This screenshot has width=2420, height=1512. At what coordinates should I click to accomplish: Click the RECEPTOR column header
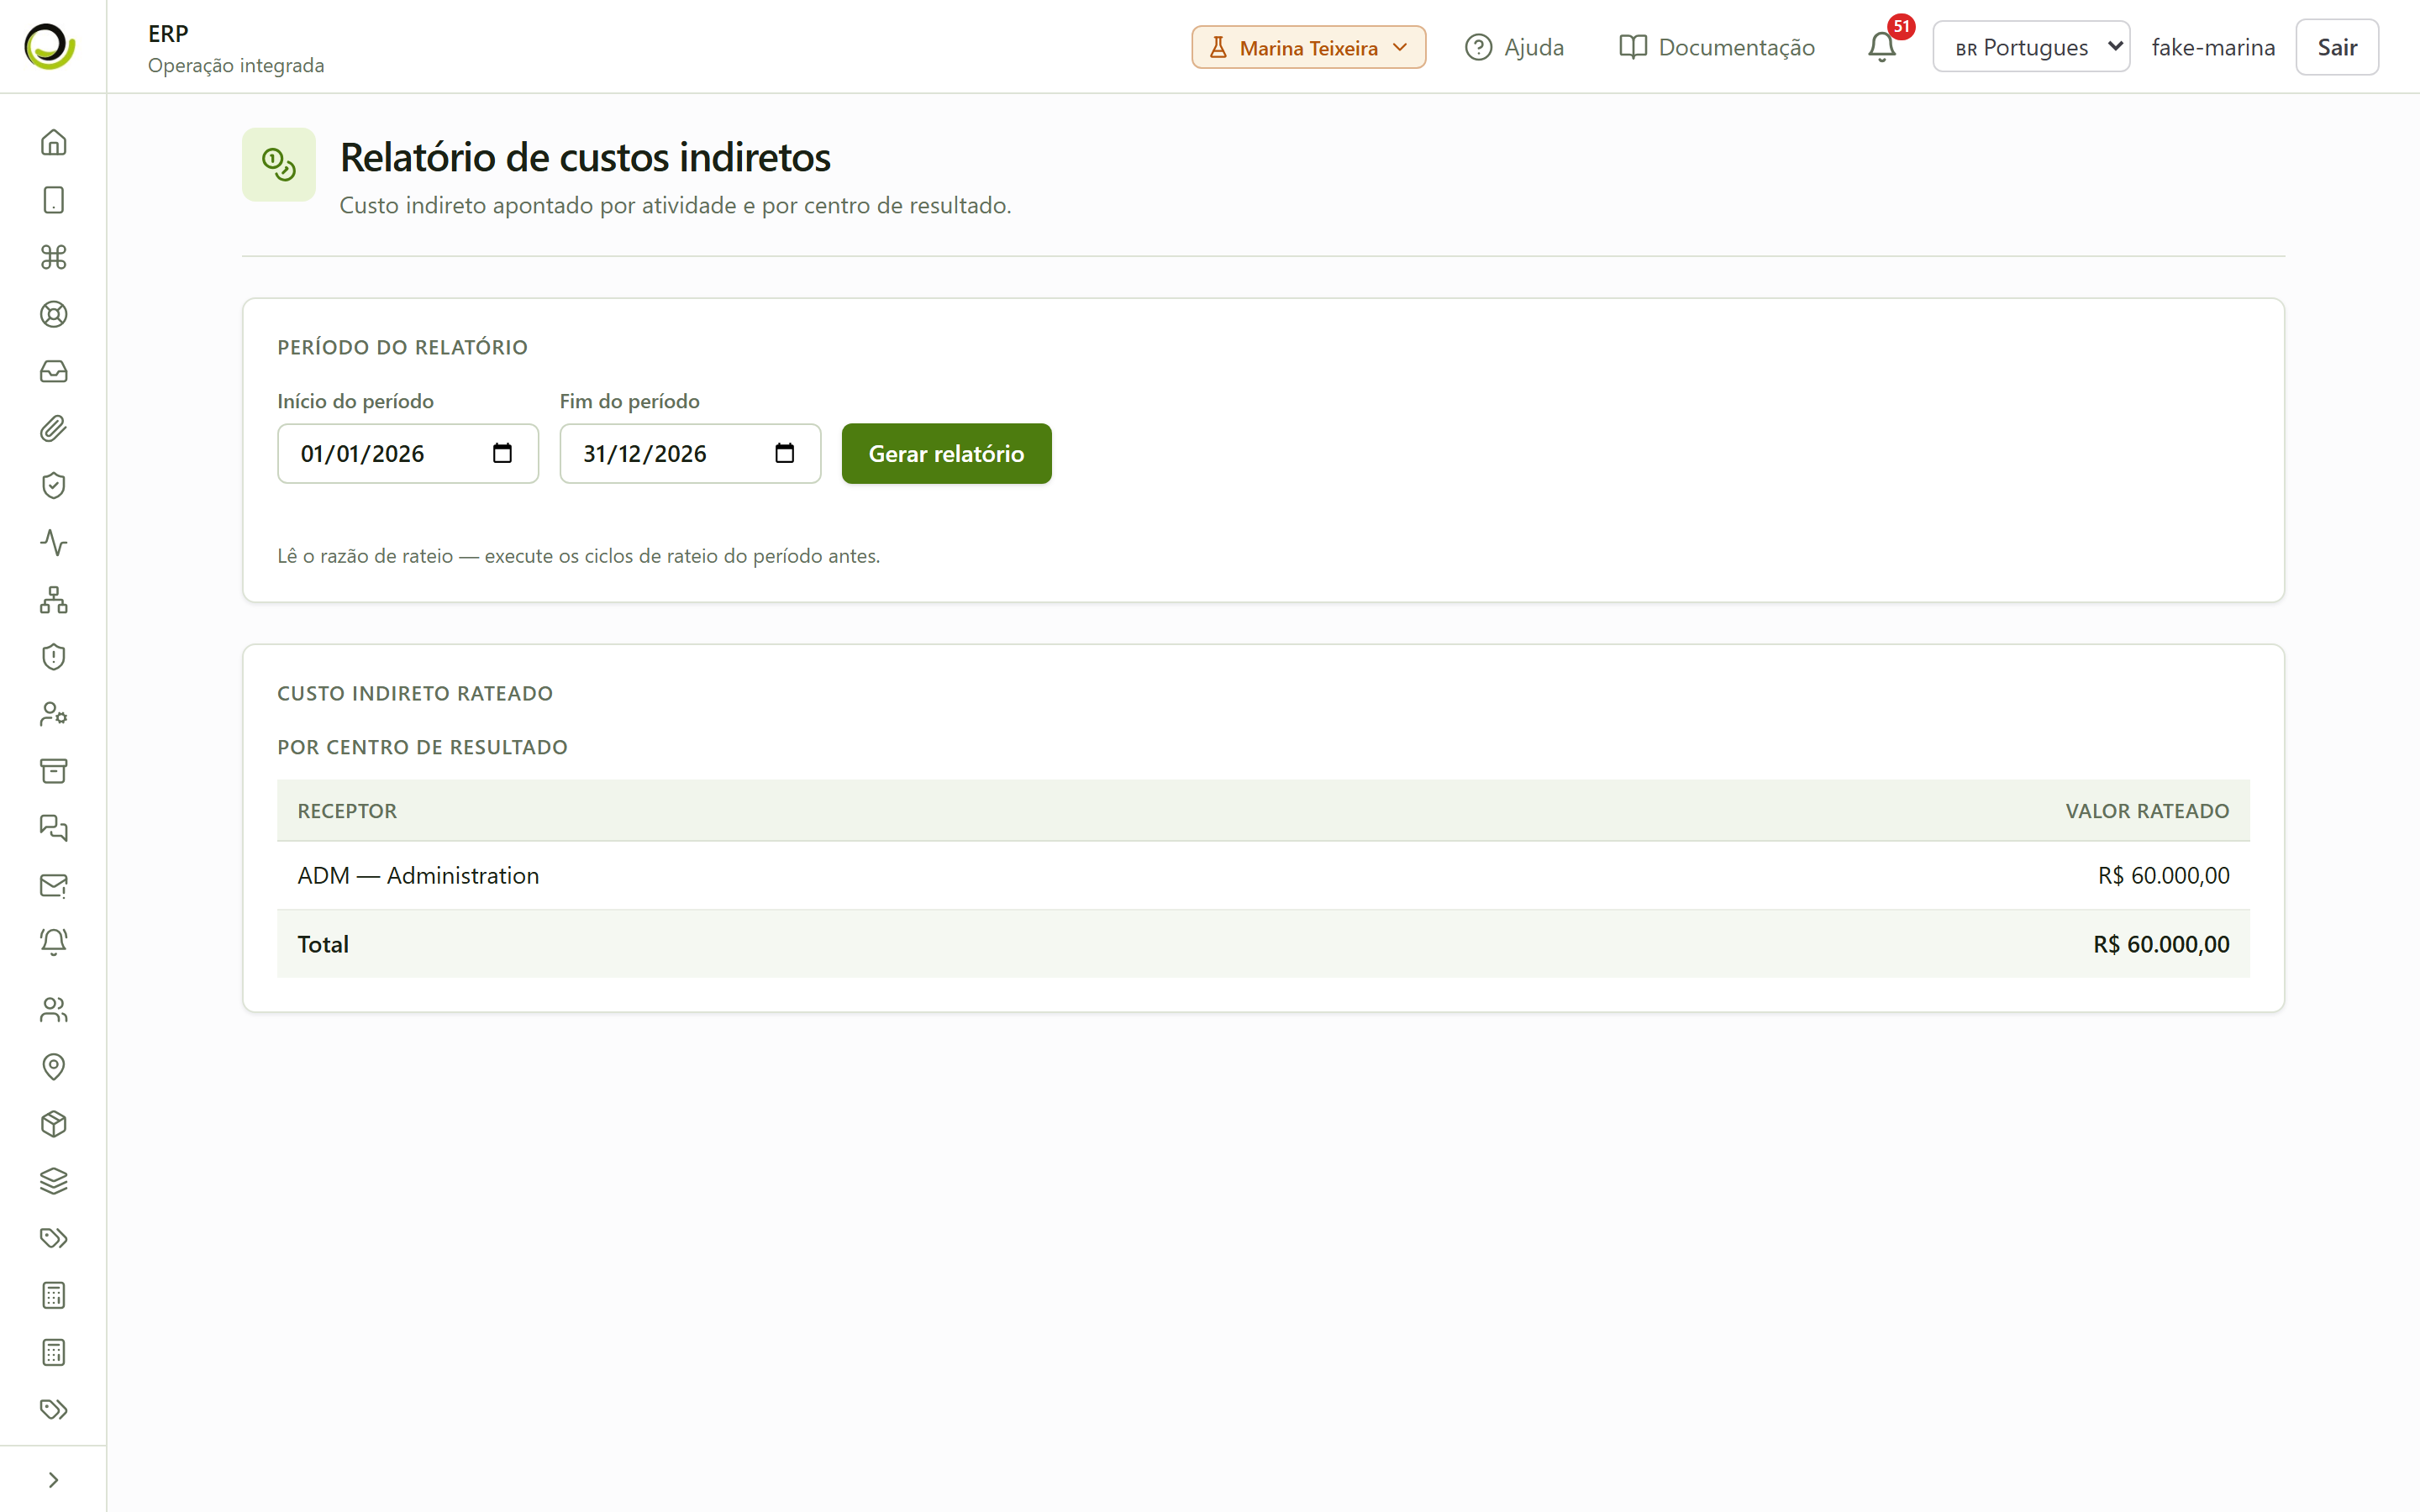(347, 811)
